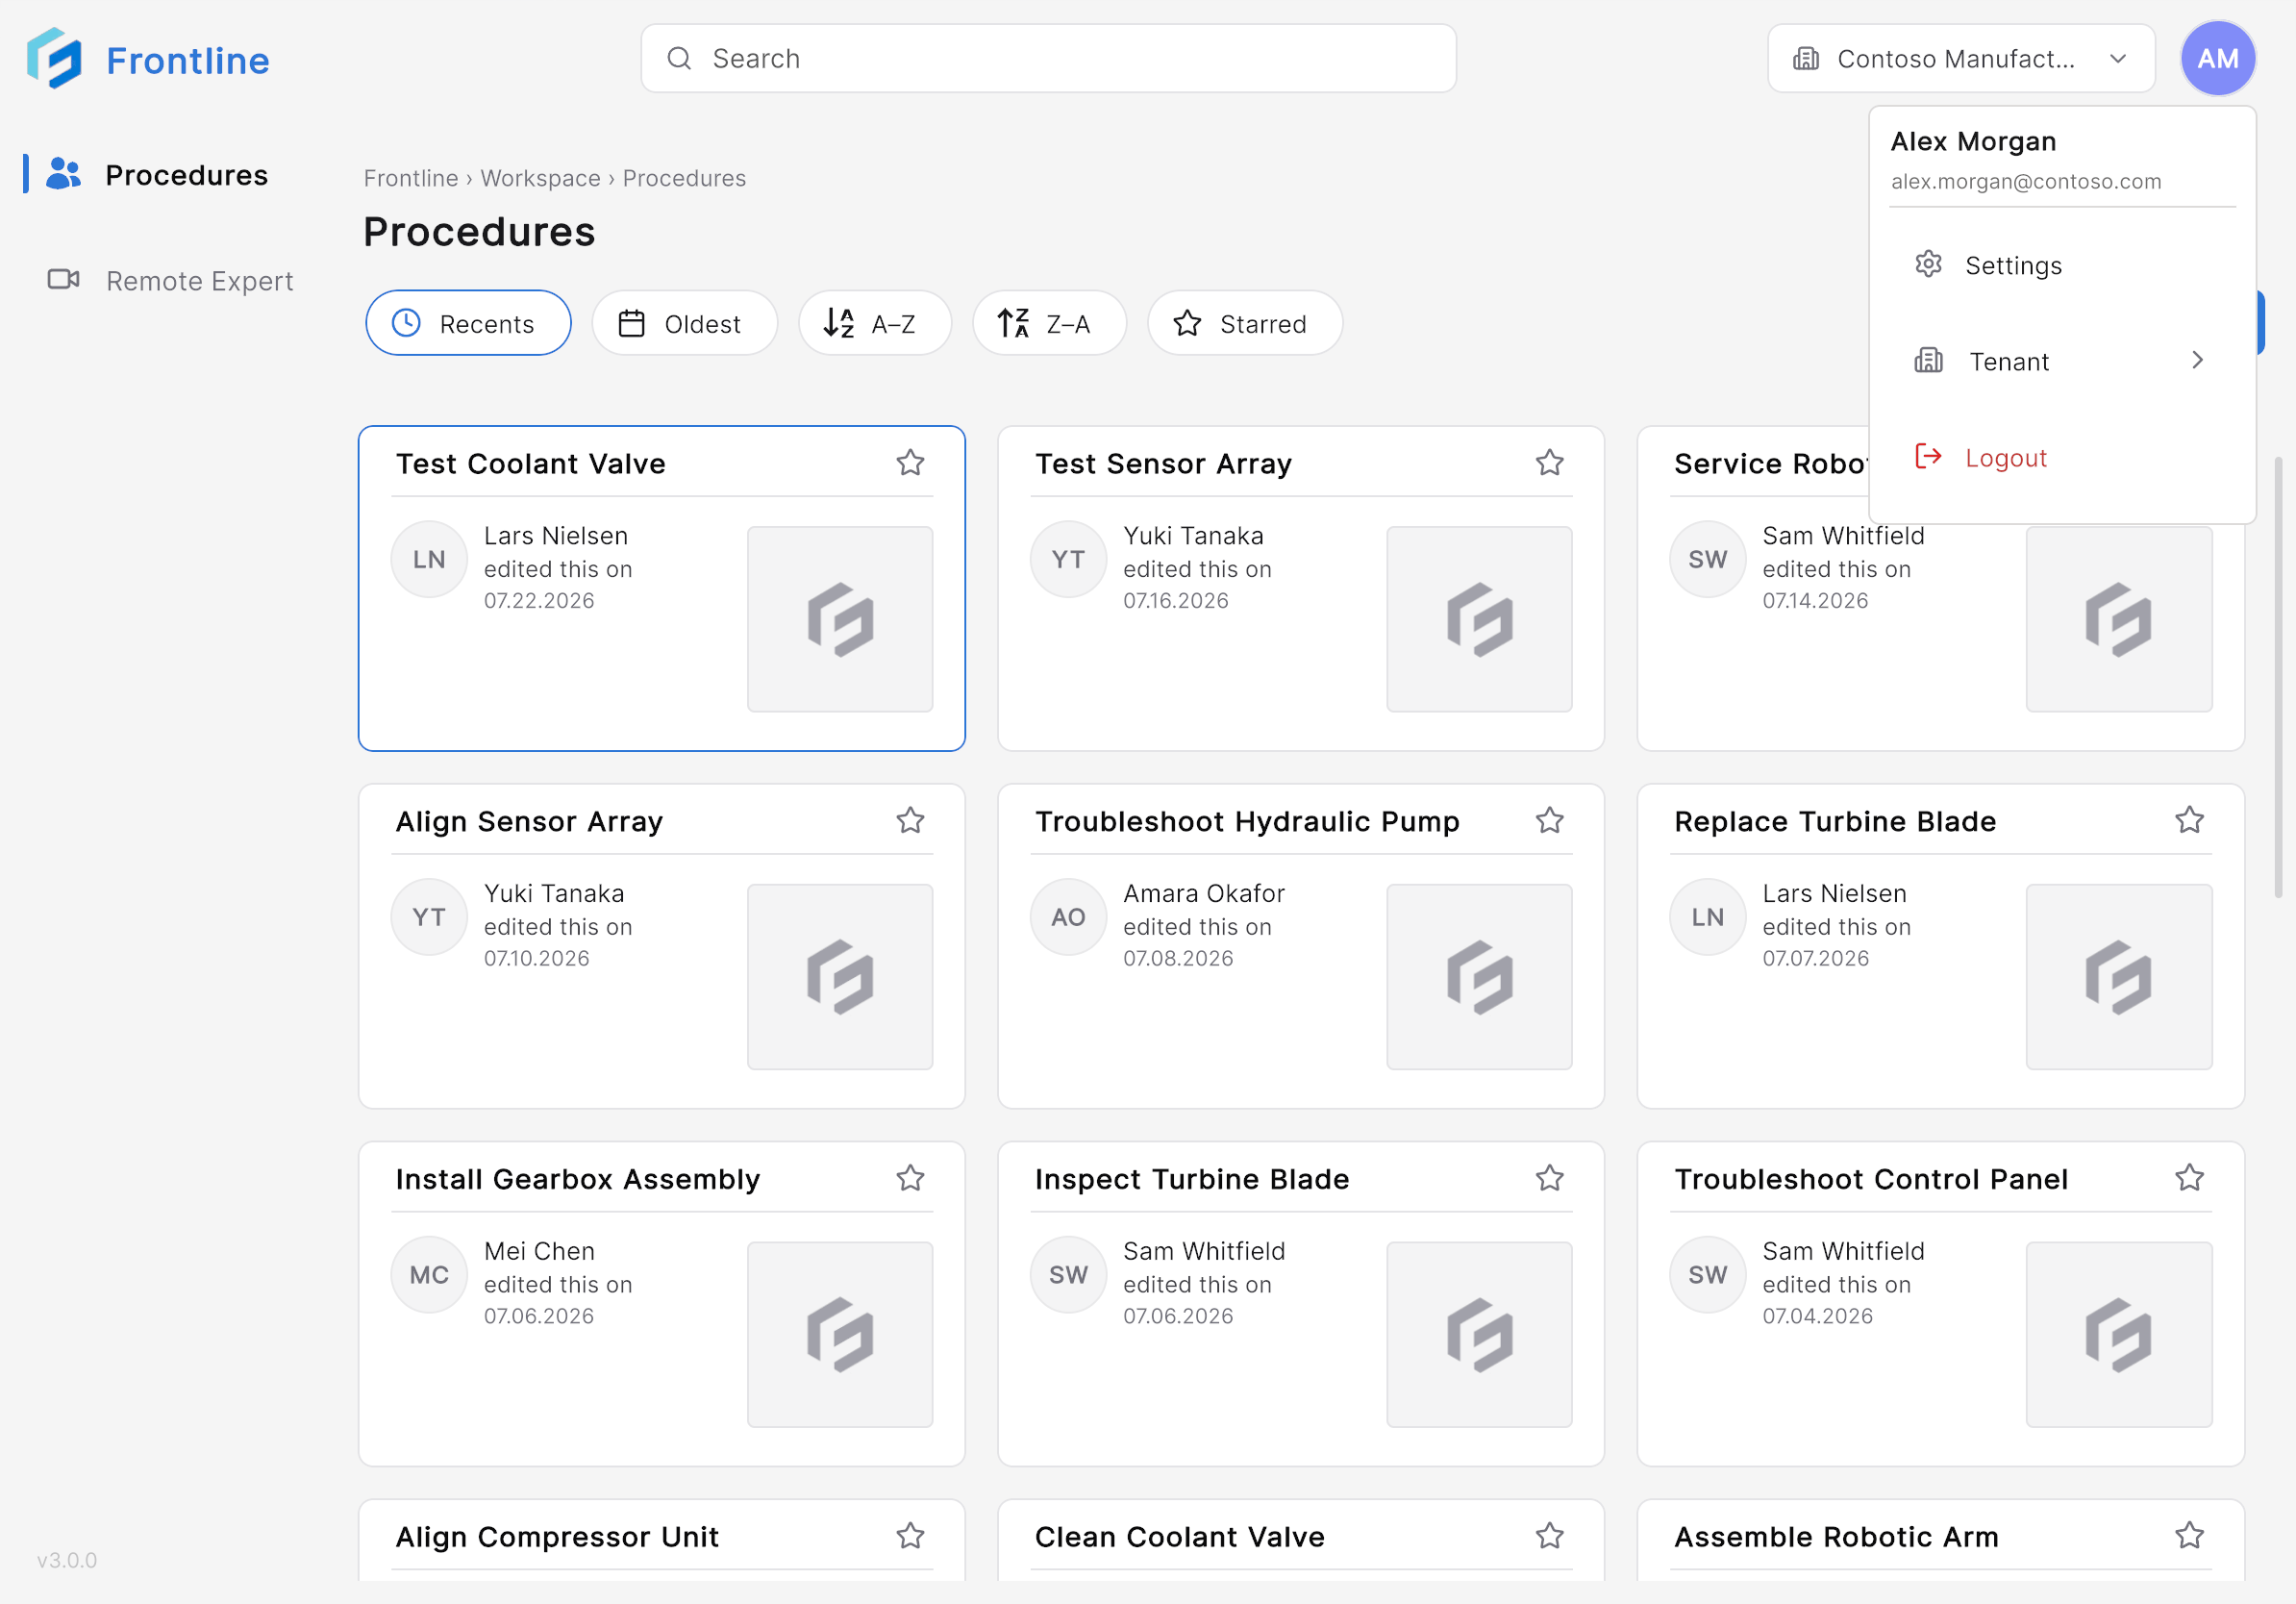The width and height of the screenshot is (2296, 1604).
Task: Click SW avatar on Inspect Turbine Blade card
Action: point(1068,1275)
